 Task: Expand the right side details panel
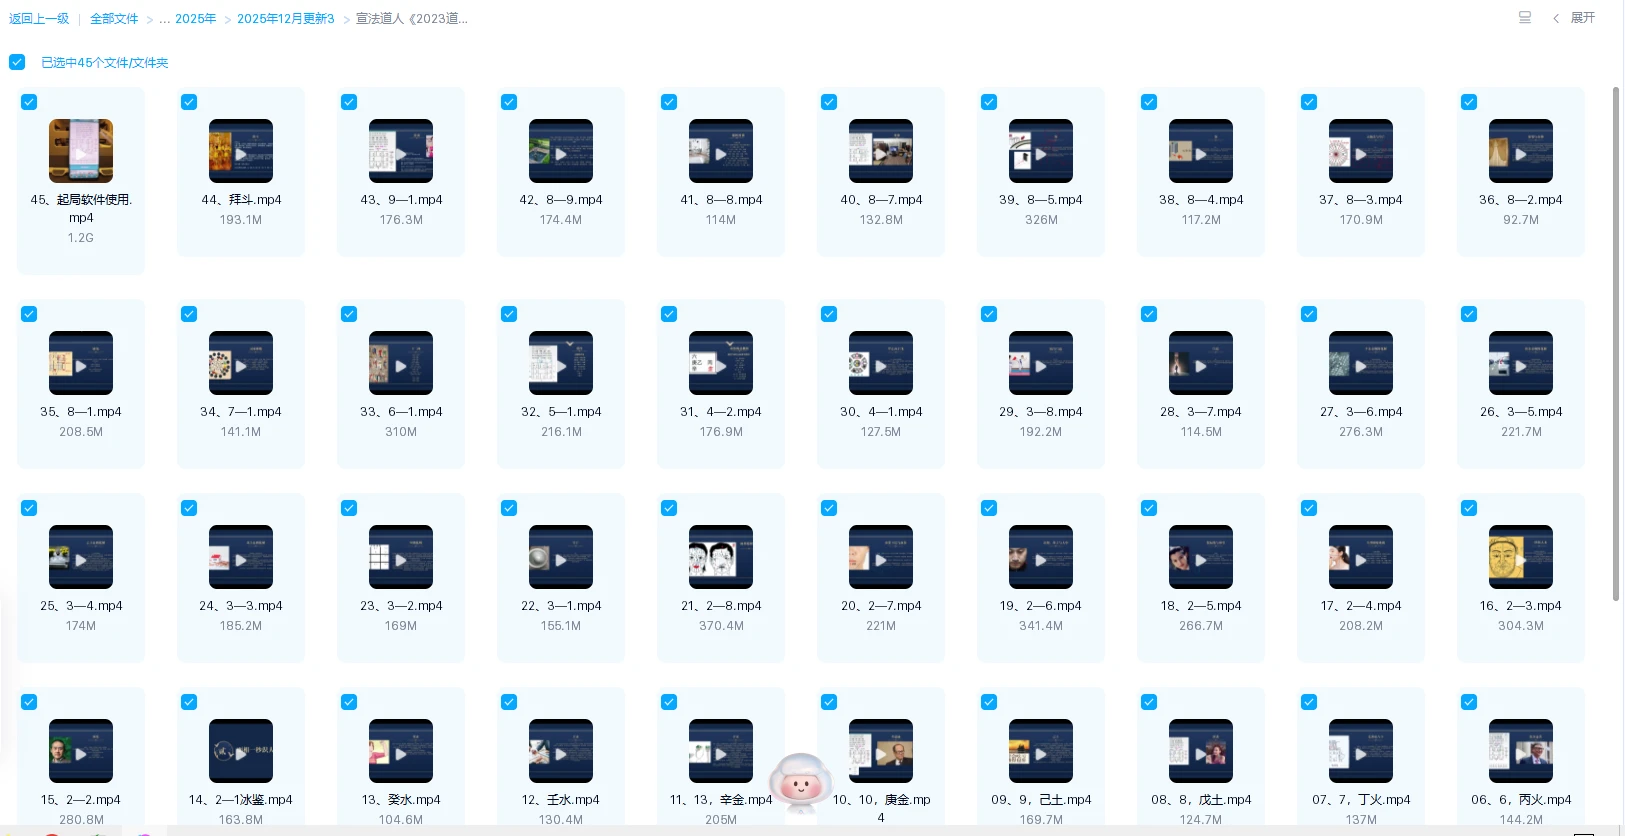point(1574,18)
